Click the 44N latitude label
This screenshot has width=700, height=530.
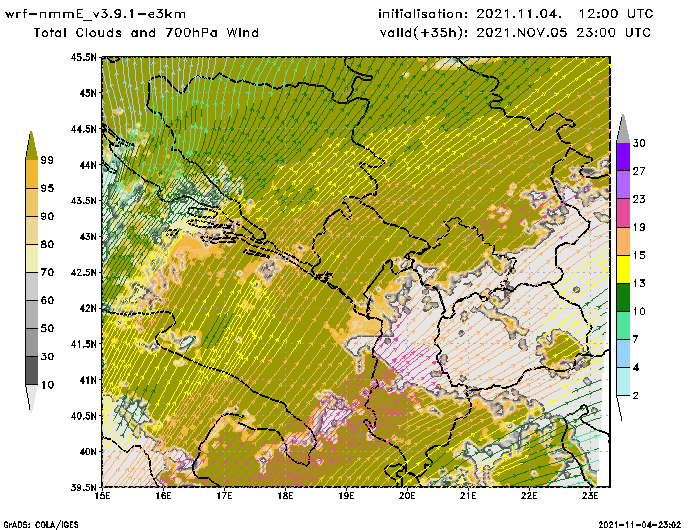tap(88, 165)
